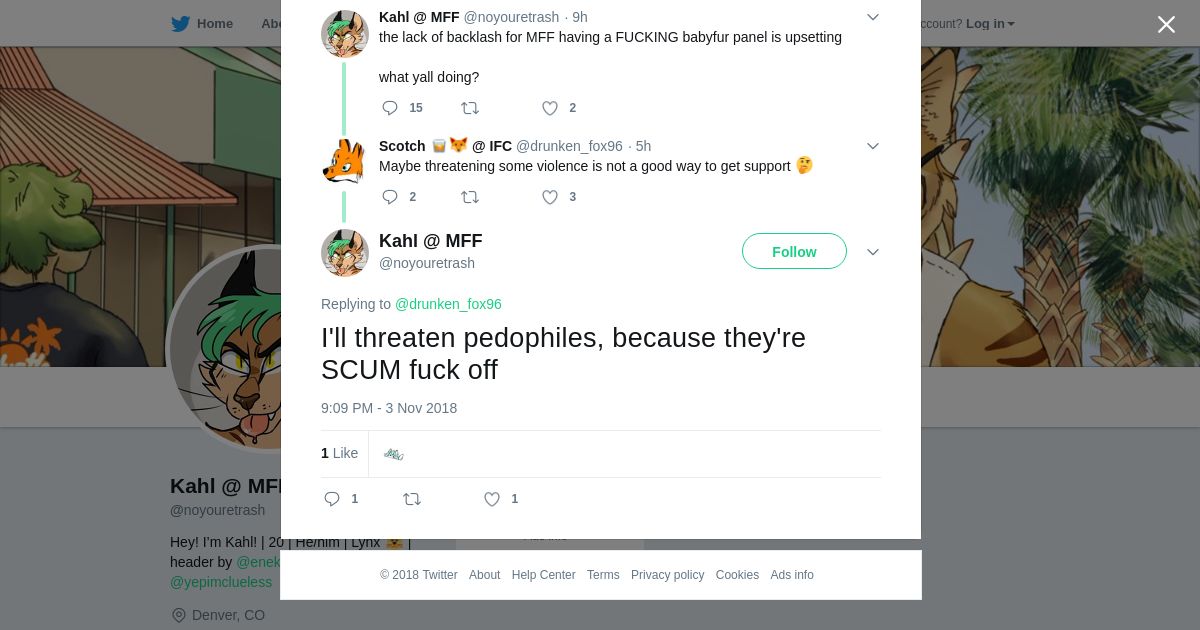Reply to Scotch's tweet
Viewport: 1200px width, 630px height.
[x=390, y=197]
